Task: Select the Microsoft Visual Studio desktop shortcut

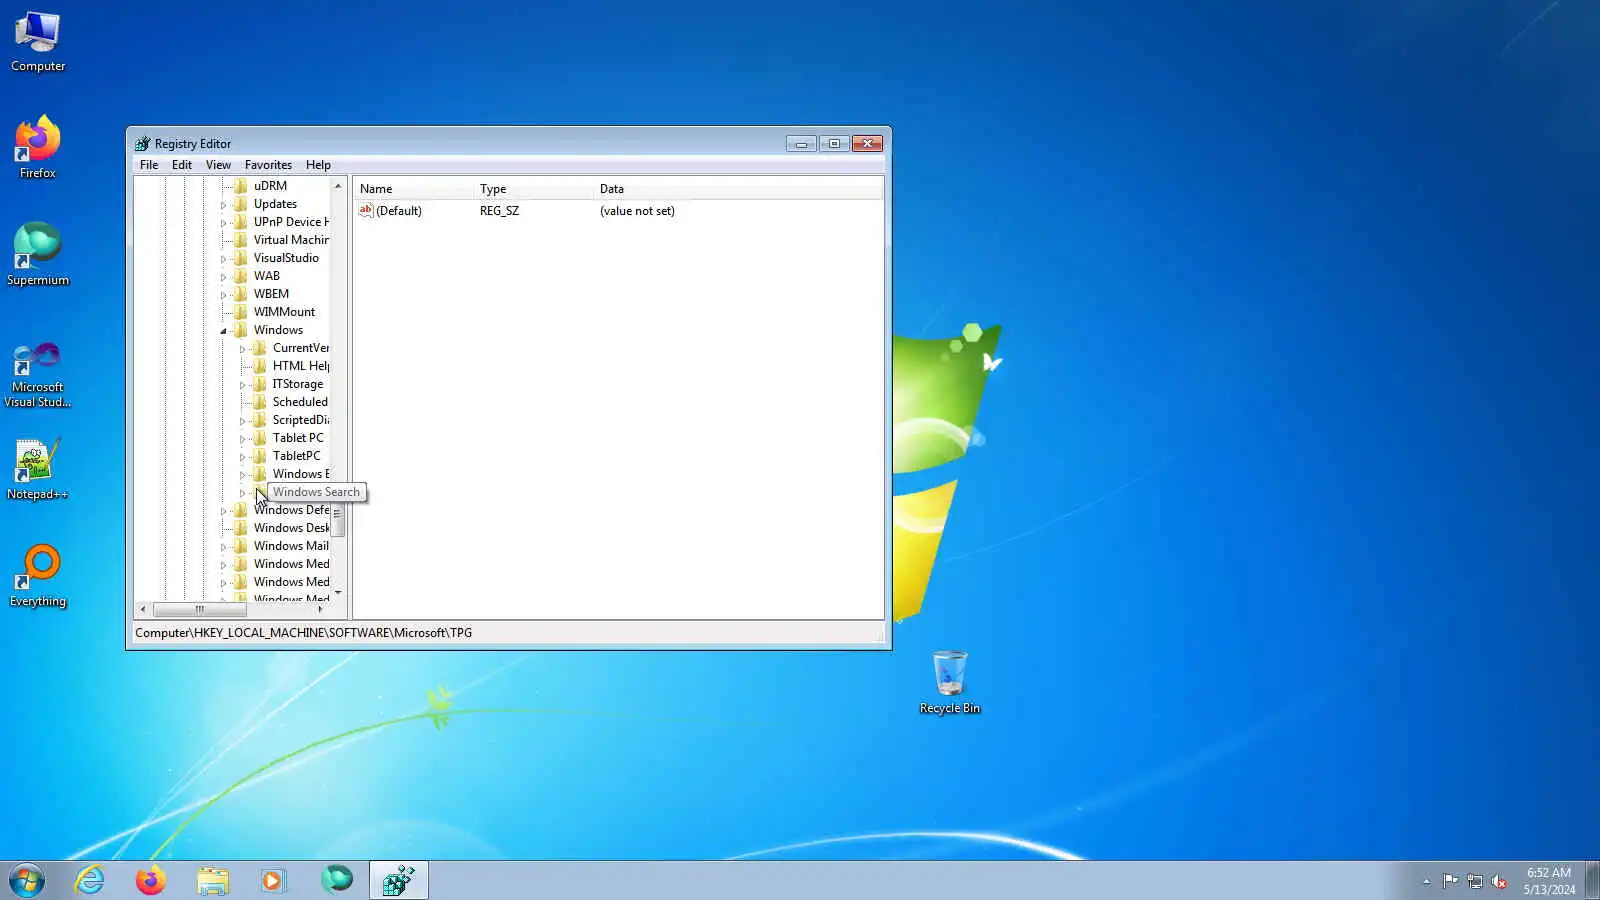Action: pyautogui.click(x=38, y=375)
